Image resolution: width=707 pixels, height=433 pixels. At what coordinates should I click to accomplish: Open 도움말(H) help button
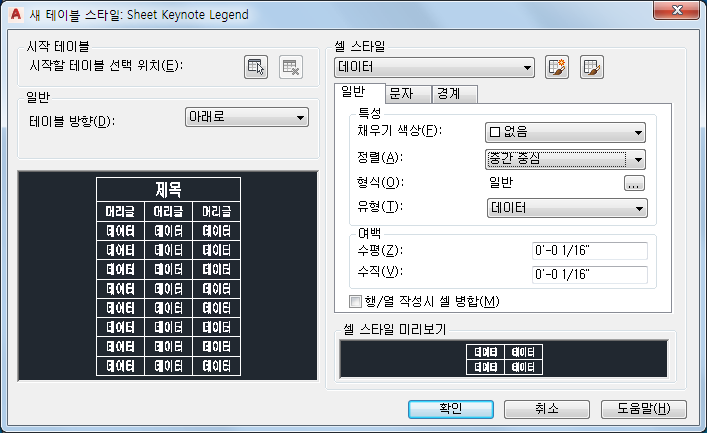644,409
